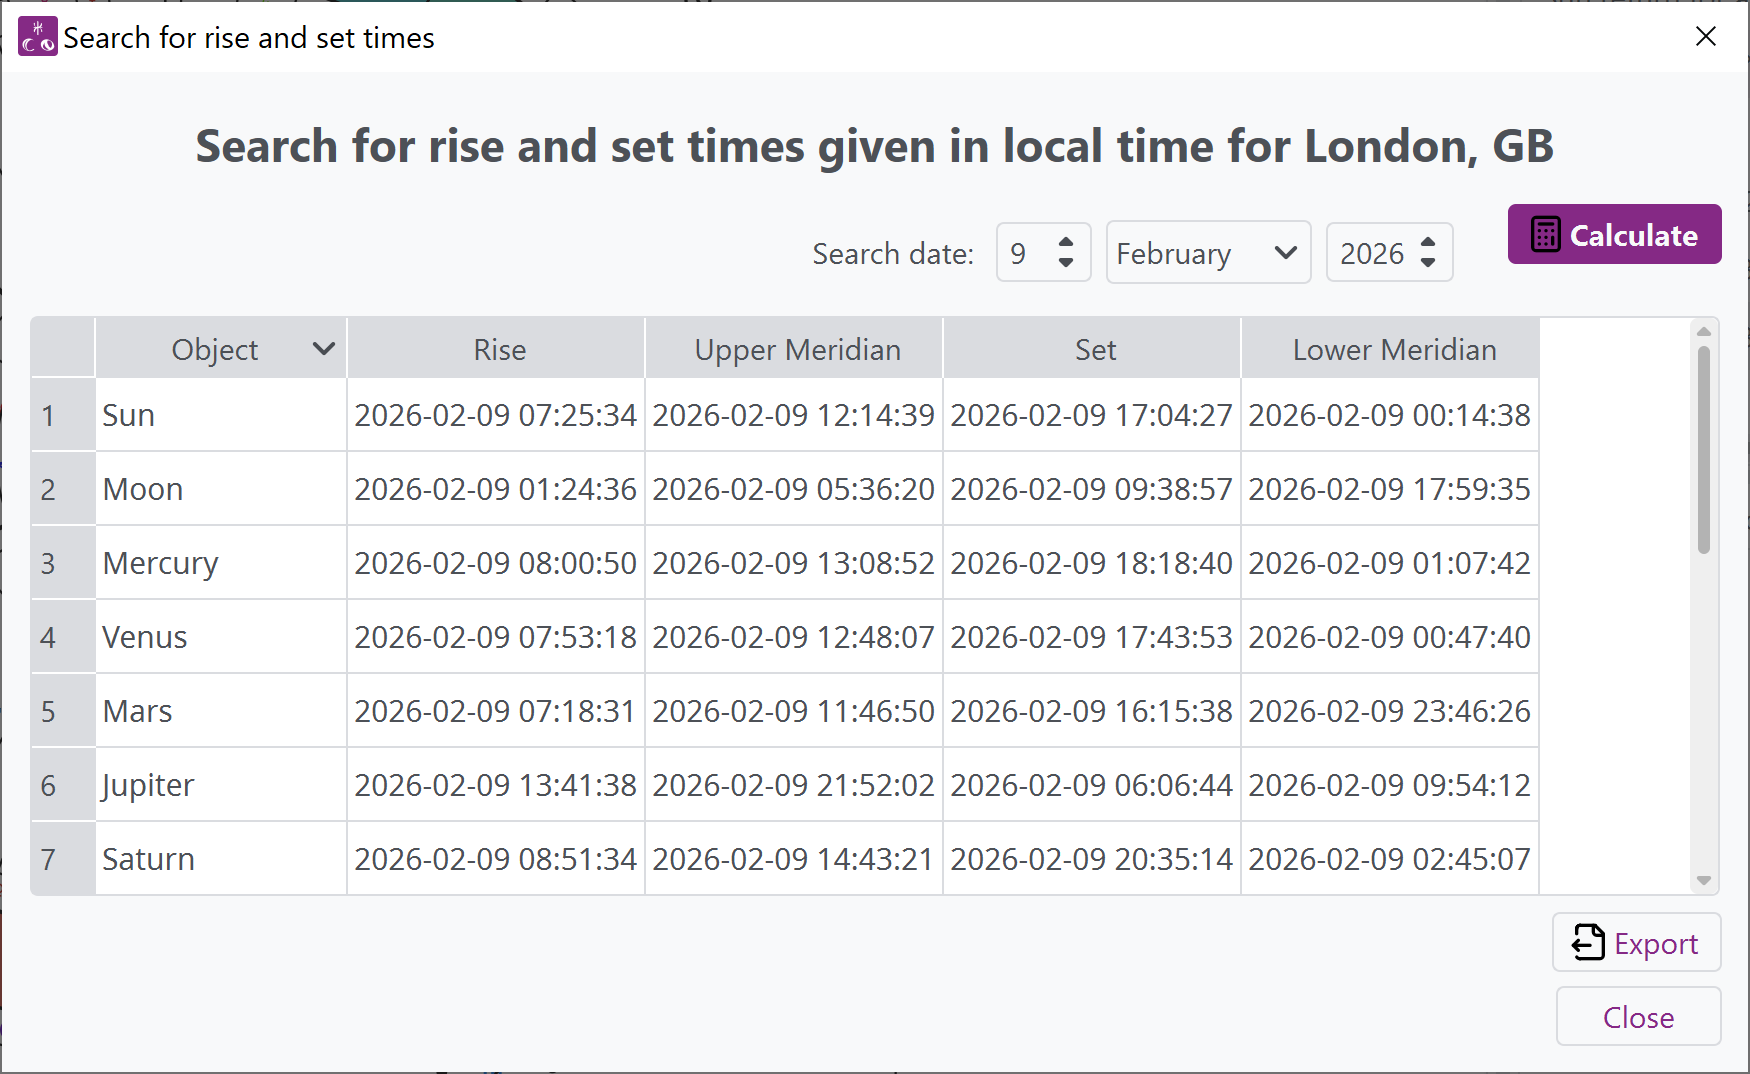Expand the Object column header dropdown arrow
1750x1074 pixels.
[323, 349]
